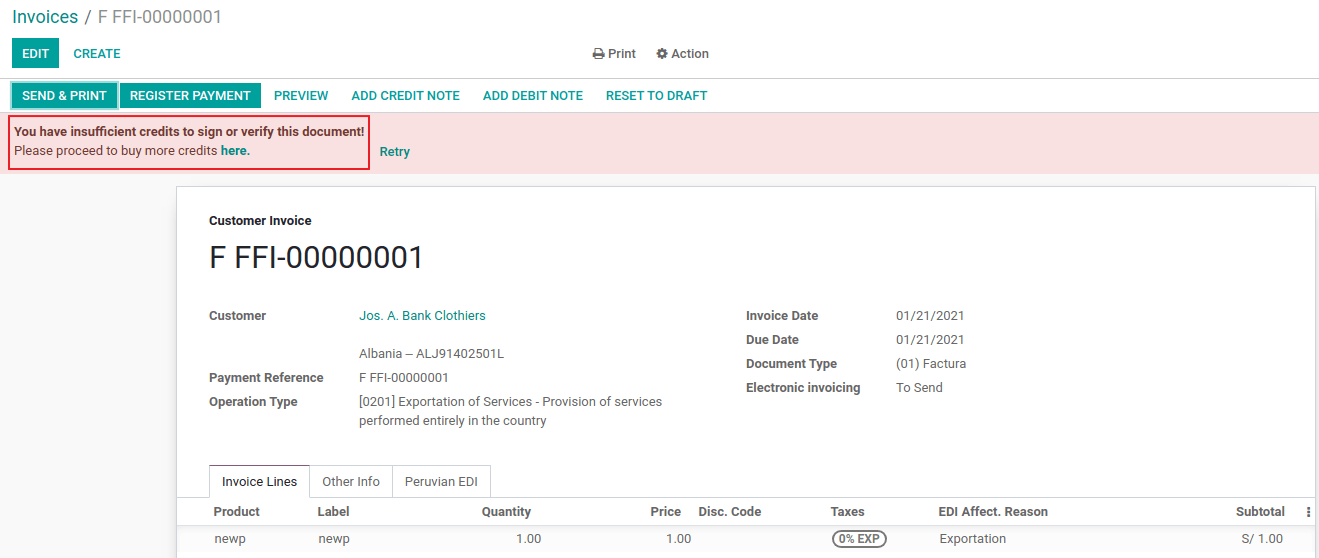Click Retry in the error banner
This screenshot has height=558, width=1319.
coord(394,152)
